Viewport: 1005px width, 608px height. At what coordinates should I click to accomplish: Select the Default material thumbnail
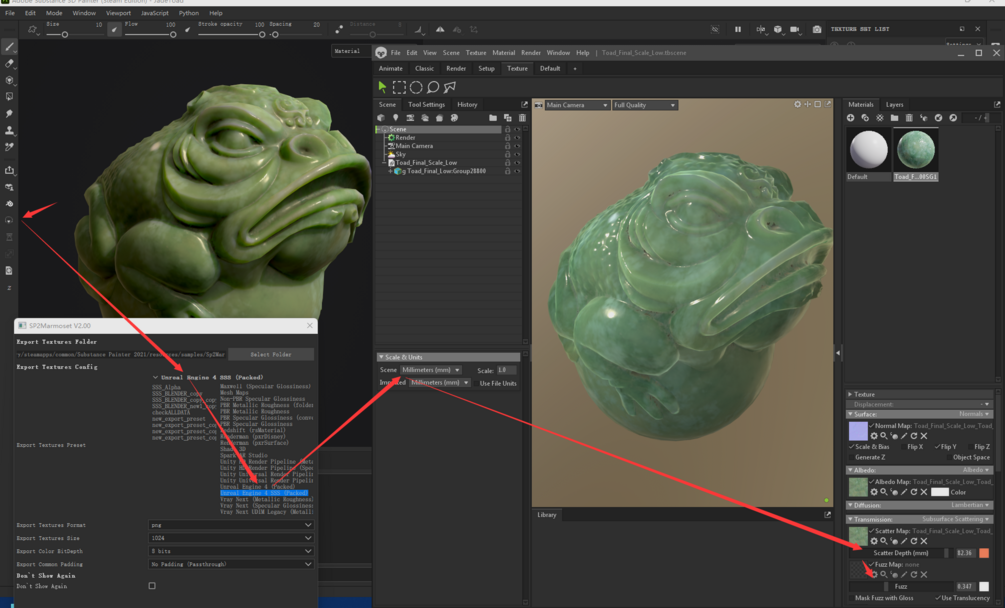[x=868, y=150]
